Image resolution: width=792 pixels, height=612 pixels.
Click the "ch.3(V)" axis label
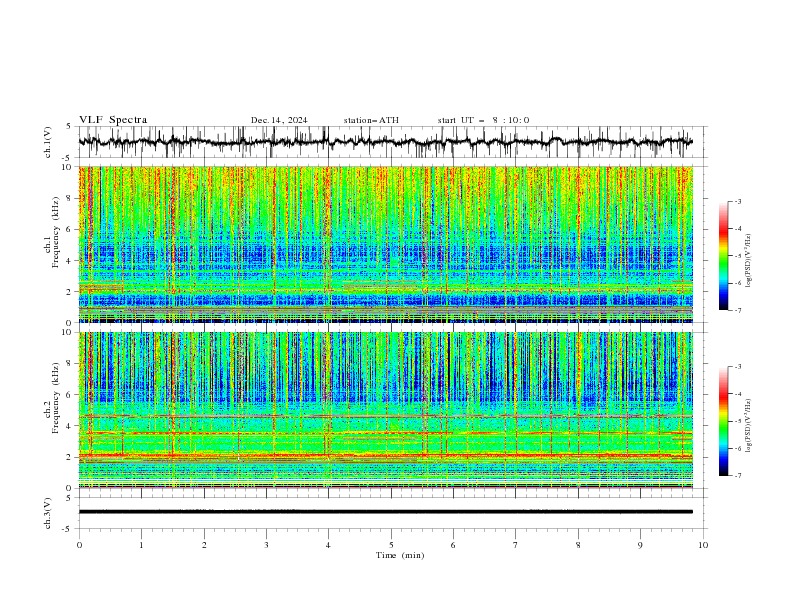pos(48,513)
